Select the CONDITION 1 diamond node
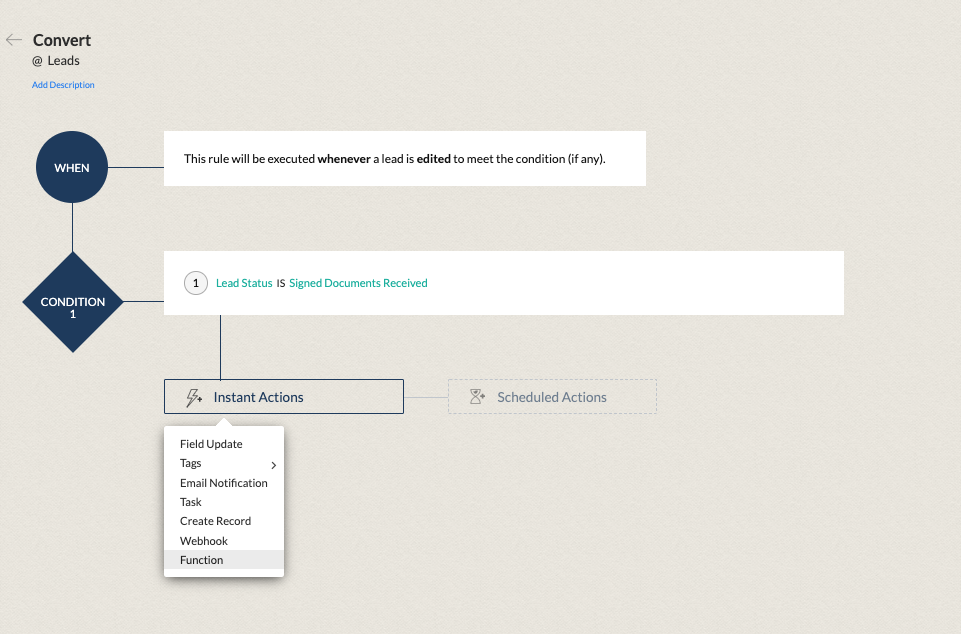961x634 pixels. point(72,301)
